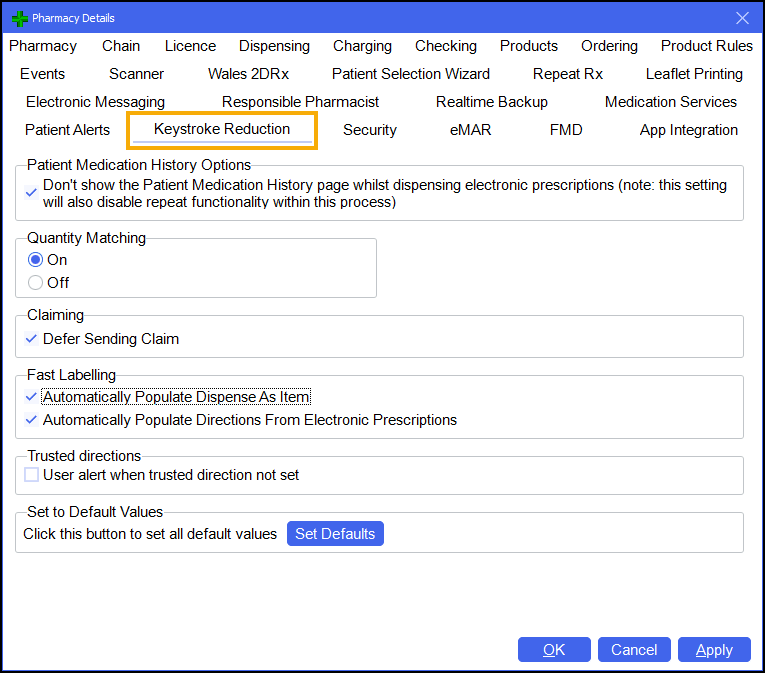Switch to the Dispensing tab
This screenshot has width=765, height=673.
click(274, 46)
